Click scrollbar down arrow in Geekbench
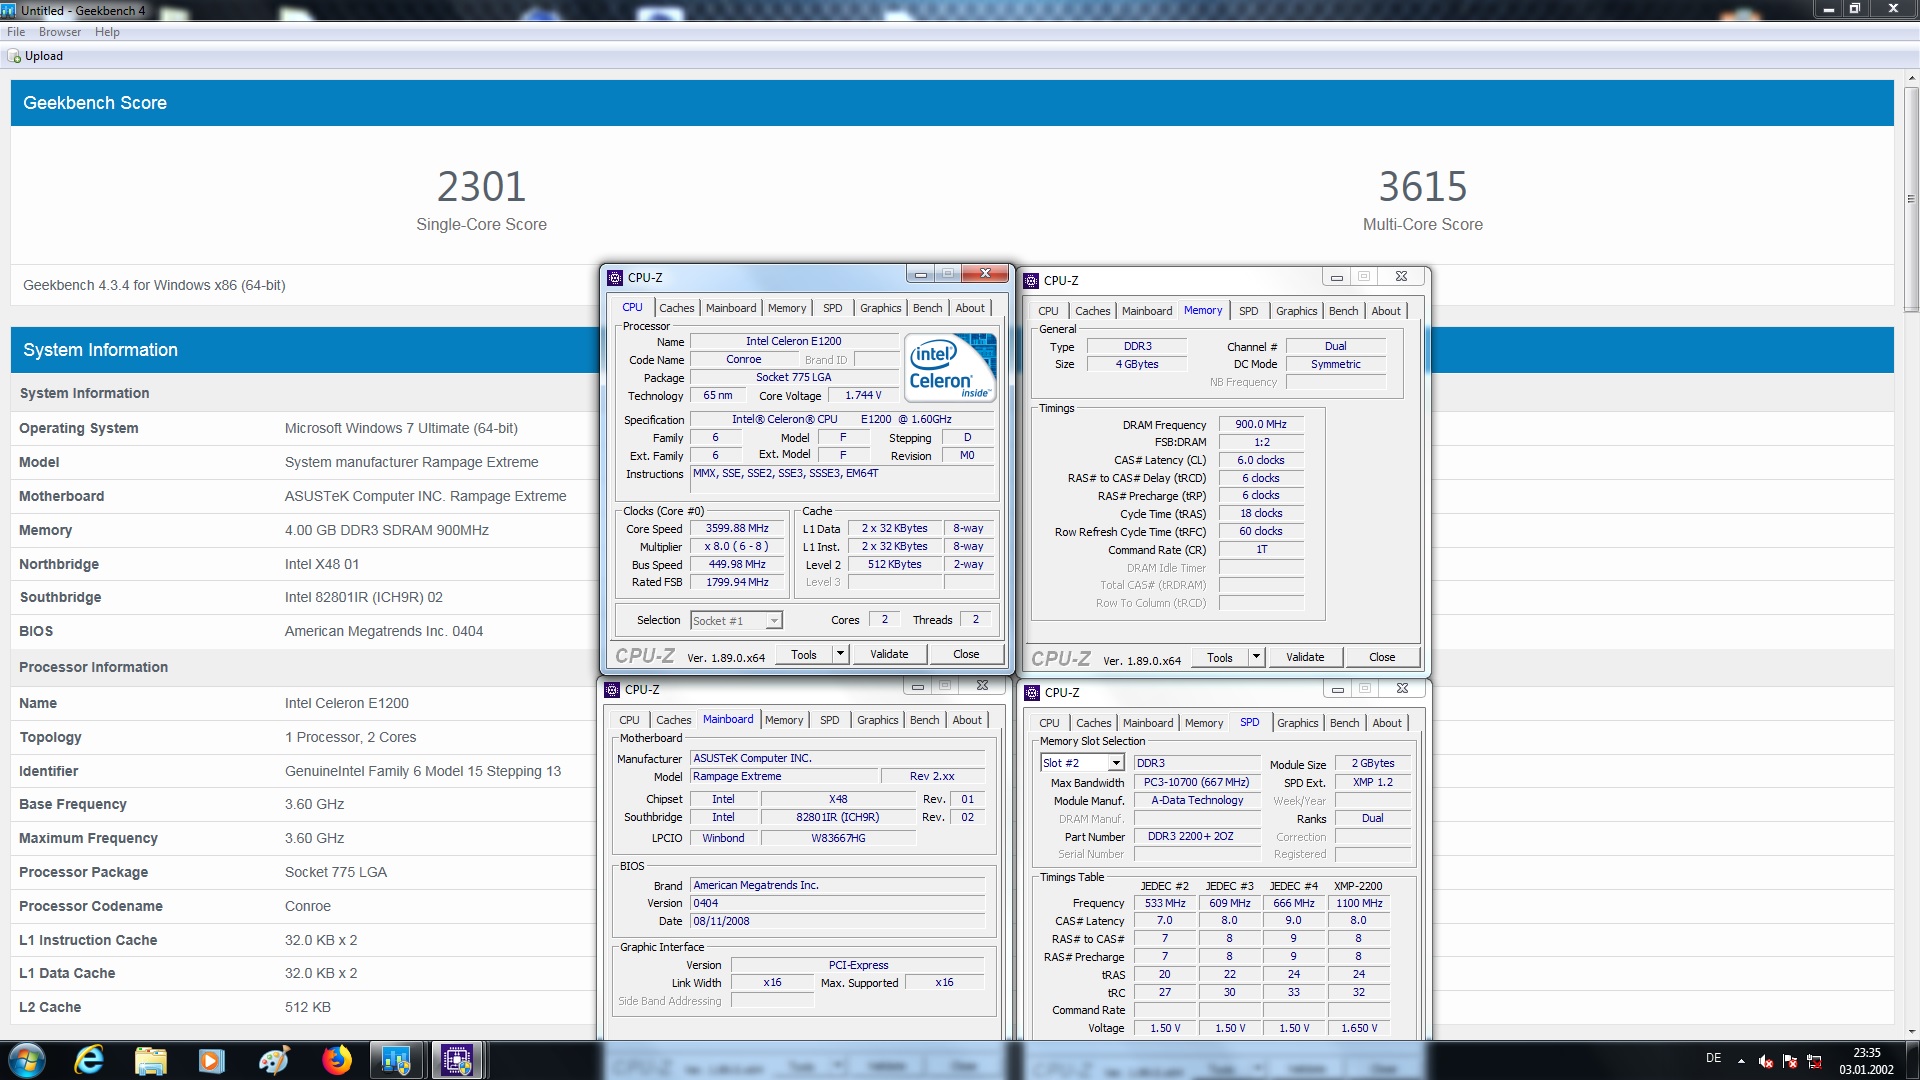1920x1080 pixels. tap(1911, 1031)
